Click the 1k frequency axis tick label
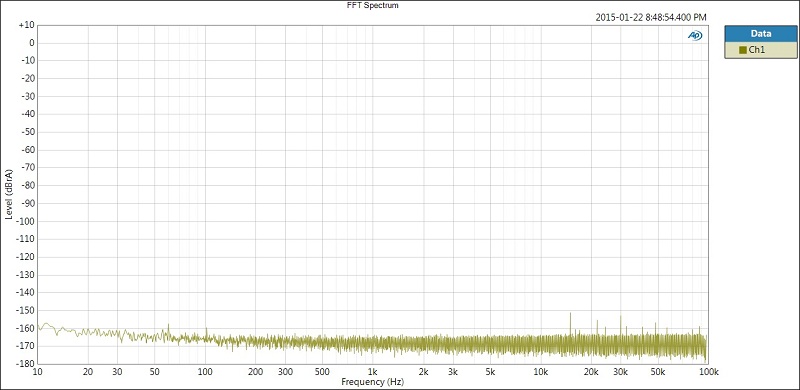Screen dimensions: 800x390 point(373,372)
